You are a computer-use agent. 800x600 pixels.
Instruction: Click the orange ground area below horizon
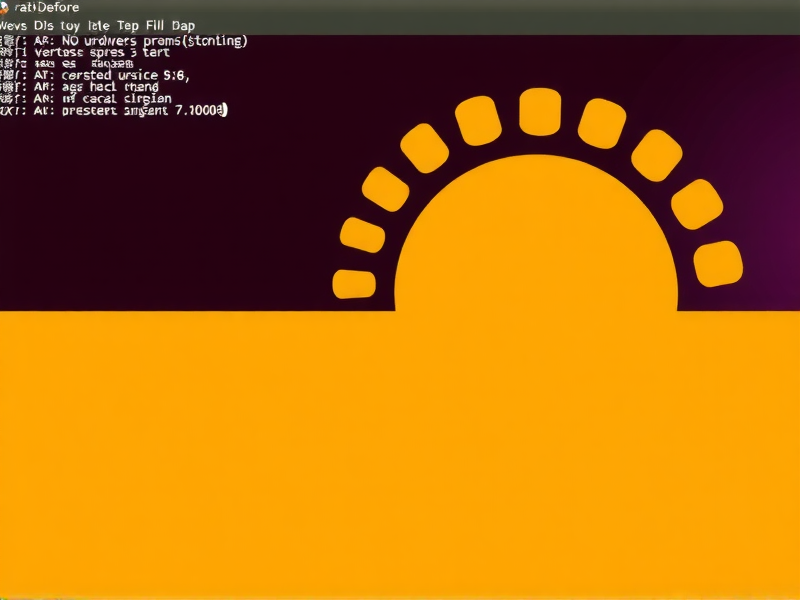(x=400, y=450)
